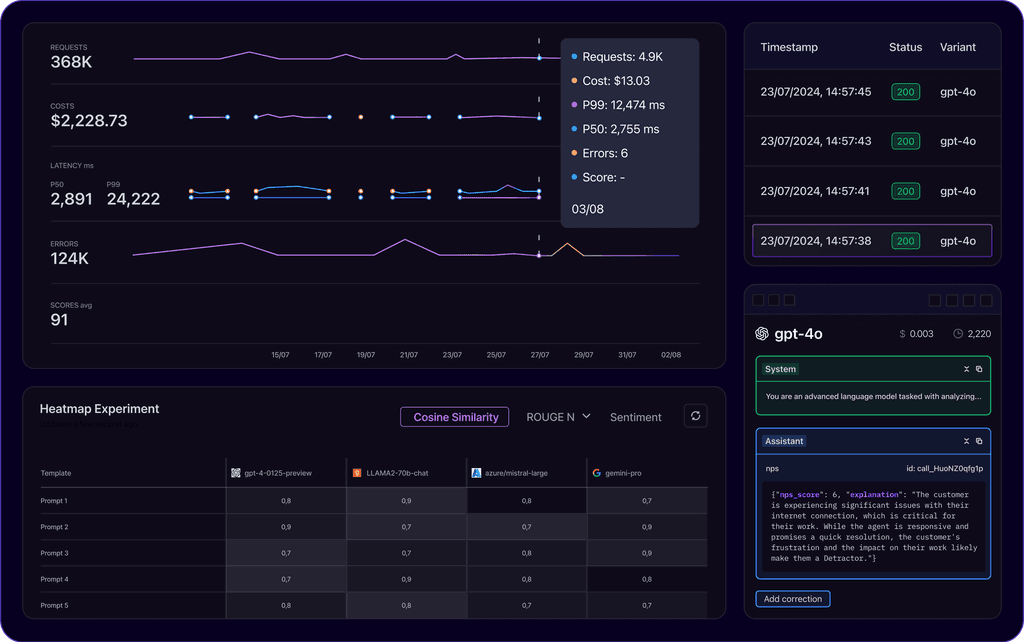Screen dimensions: 1024x642
Task: Toggle the Cosine Similarity metric
Action: [x=454, y=416]
